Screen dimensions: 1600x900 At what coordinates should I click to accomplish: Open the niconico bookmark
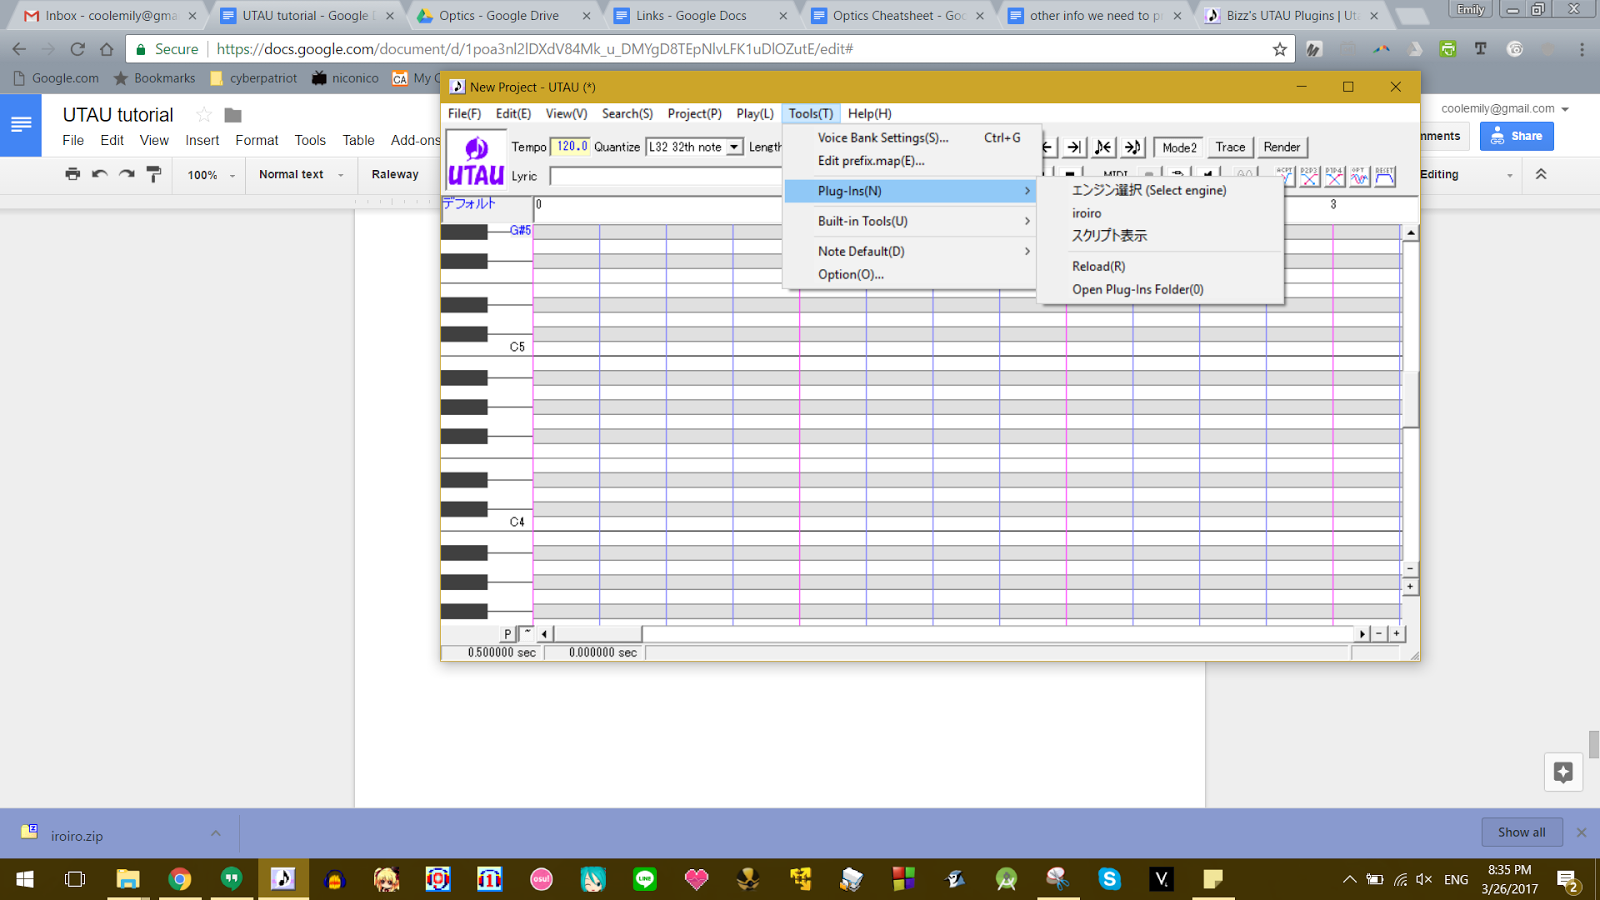coord(345,78)
